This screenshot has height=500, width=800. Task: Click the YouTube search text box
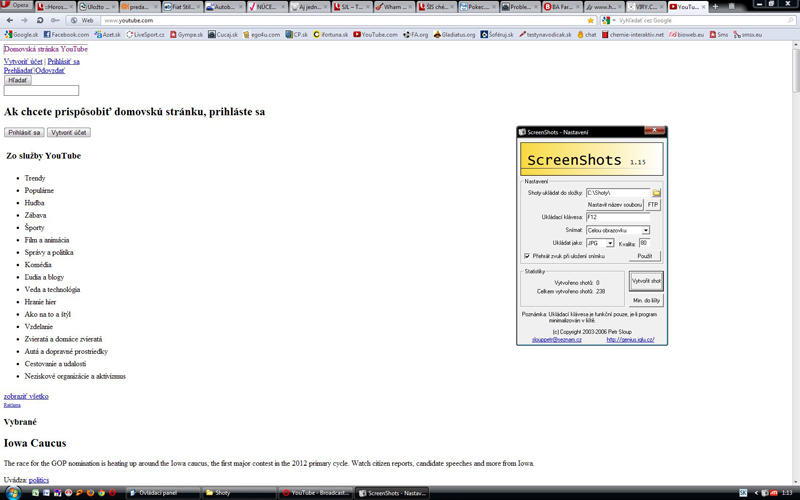pos(41,91)
